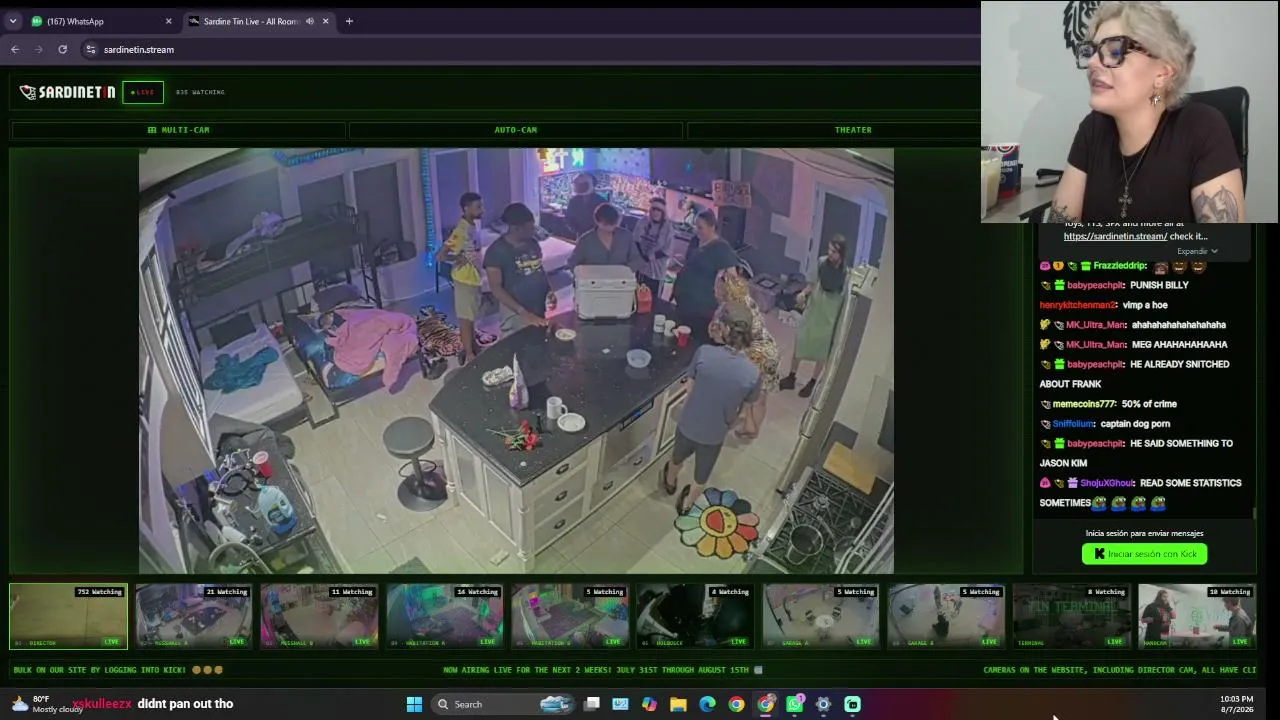Mute audio on the Sardine Tin tab
Image resolution: width=1280 pixels, height=720 pixels.
309,21
